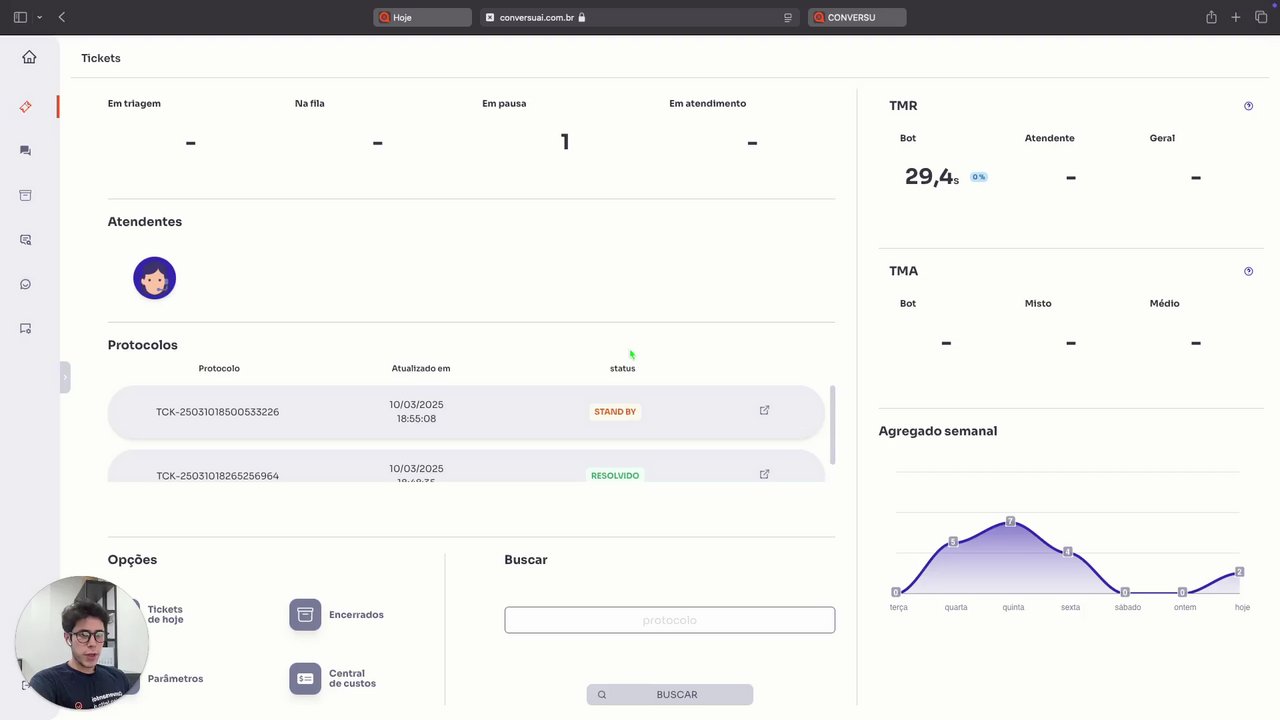Click the Central de custos money icon

click(x=305, y=679)
